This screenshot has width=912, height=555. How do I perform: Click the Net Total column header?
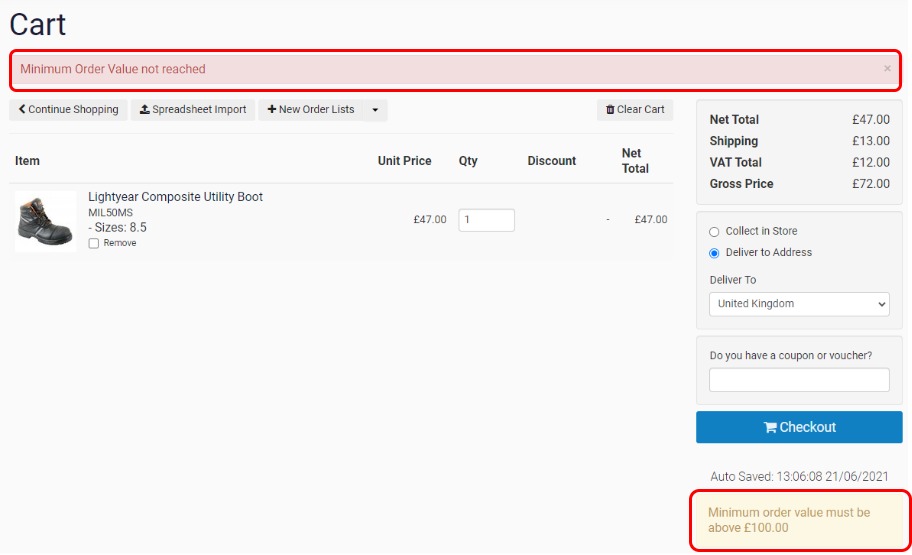click(634, 161)
